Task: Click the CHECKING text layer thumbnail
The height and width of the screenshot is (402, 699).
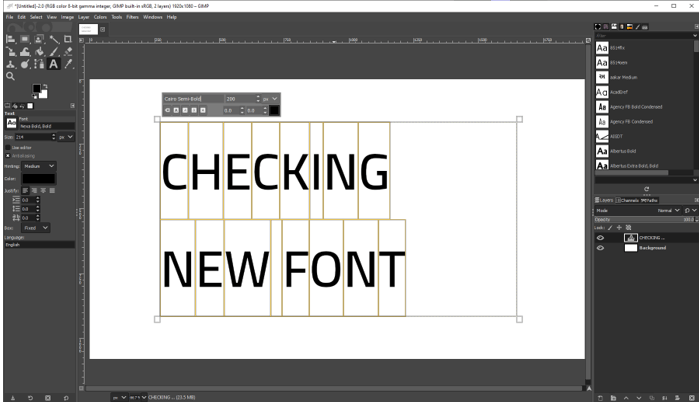Action: click(x=630, y=237)
